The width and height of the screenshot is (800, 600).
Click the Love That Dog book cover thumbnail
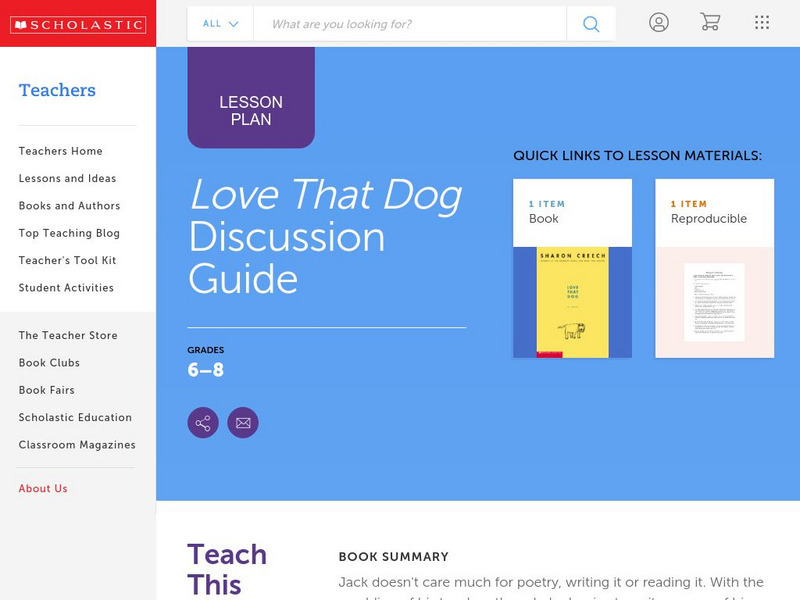pos(571,300)
